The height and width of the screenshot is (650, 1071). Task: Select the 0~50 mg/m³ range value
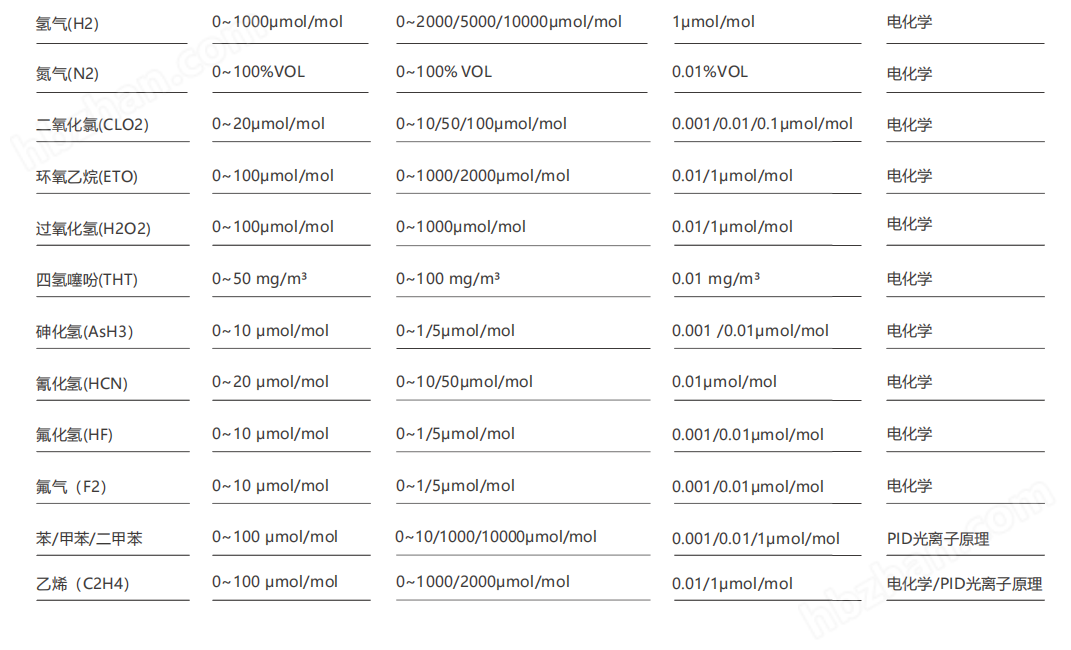coord(260,279)
